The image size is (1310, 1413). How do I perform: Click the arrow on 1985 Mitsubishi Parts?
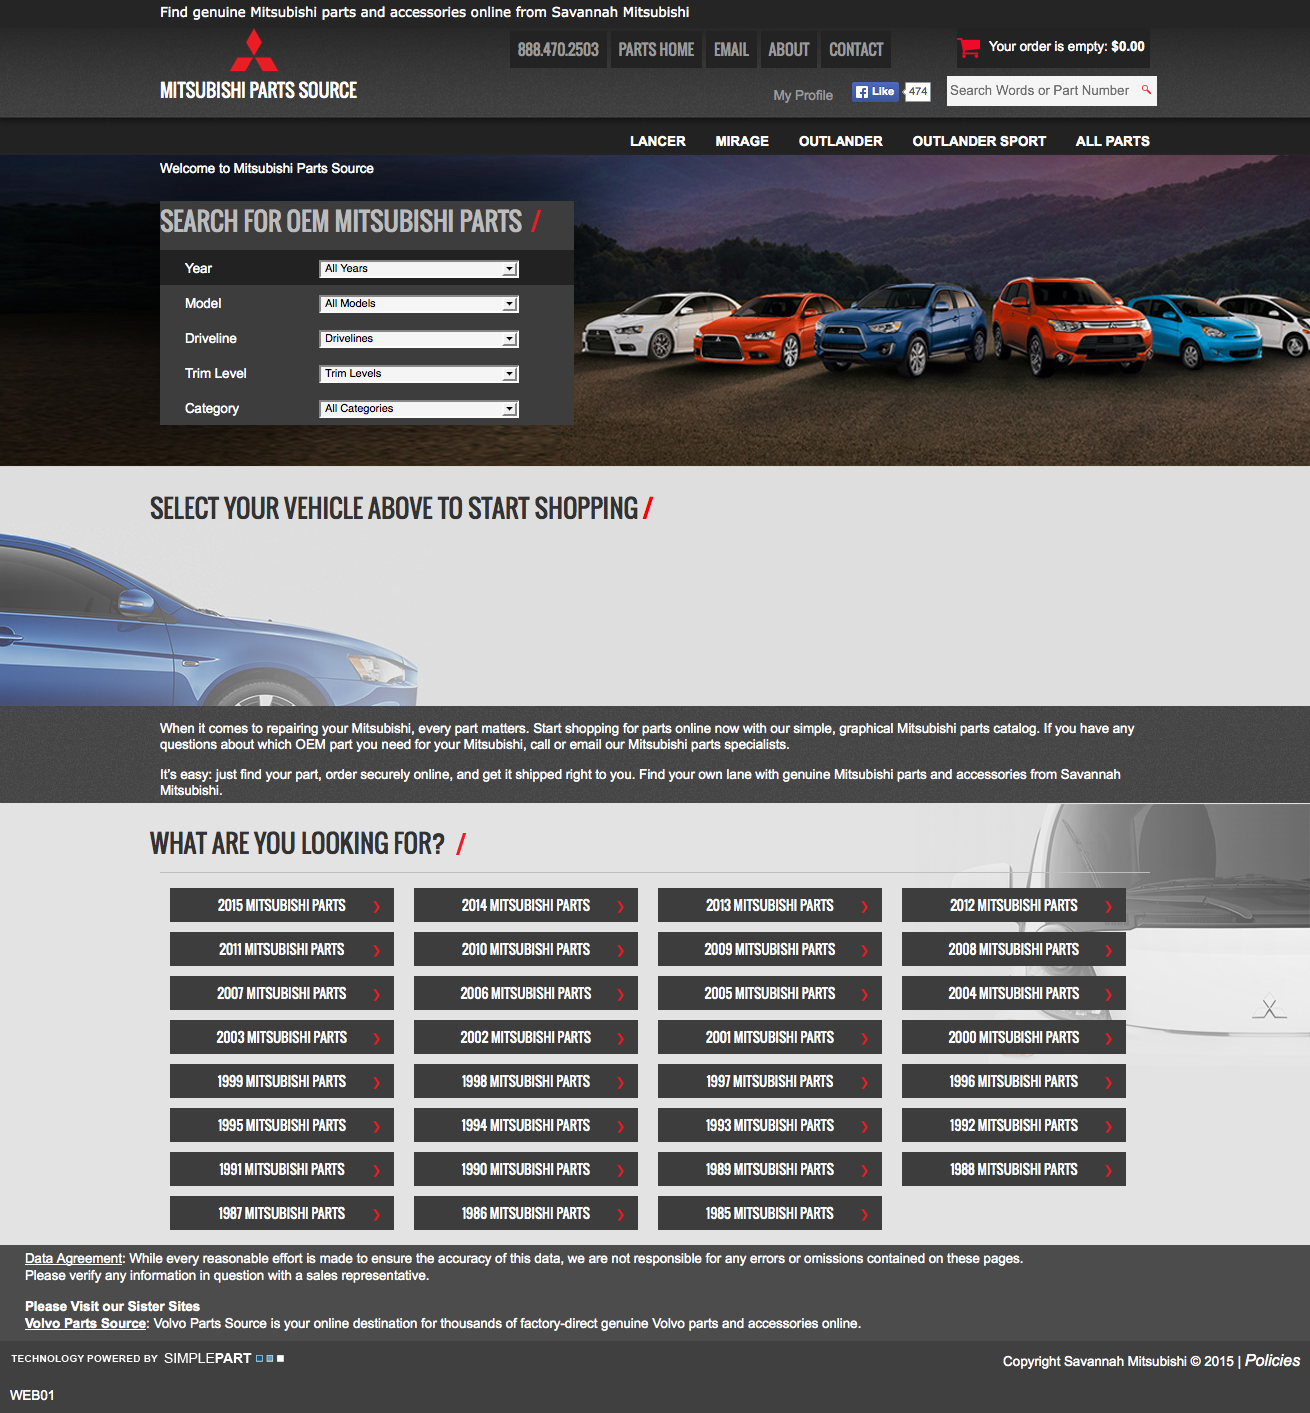click(864, 1214)
